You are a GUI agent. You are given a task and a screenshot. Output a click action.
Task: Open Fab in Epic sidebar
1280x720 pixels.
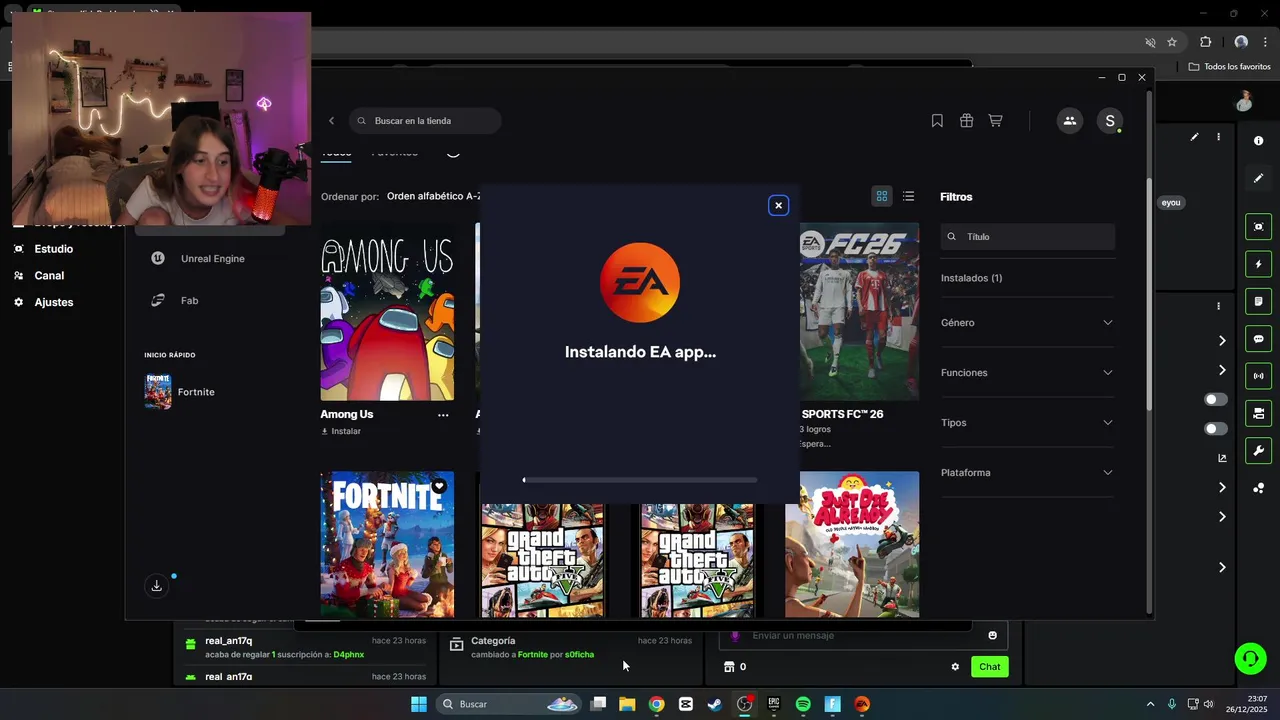coord(211,300)
